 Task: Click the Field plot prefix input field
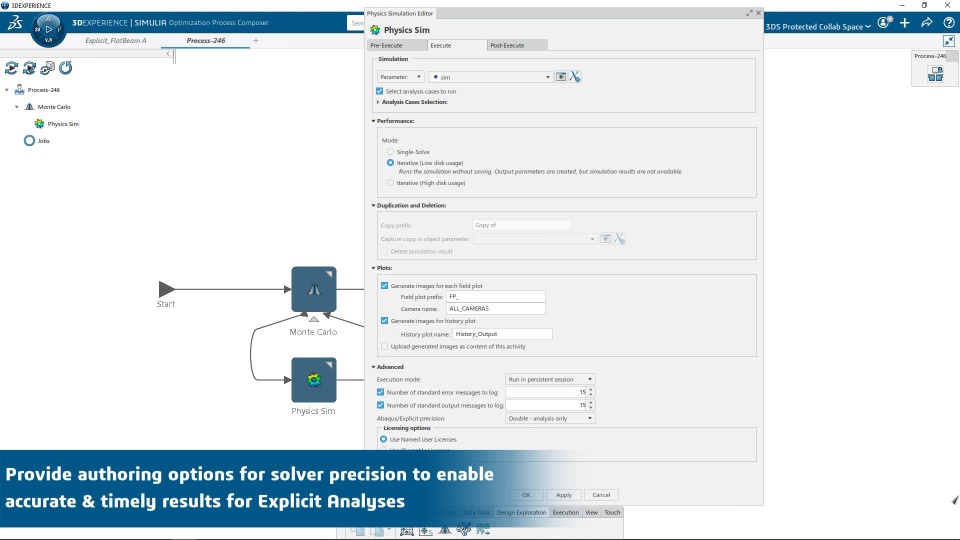pyautogui.click(x=496, y=296)
